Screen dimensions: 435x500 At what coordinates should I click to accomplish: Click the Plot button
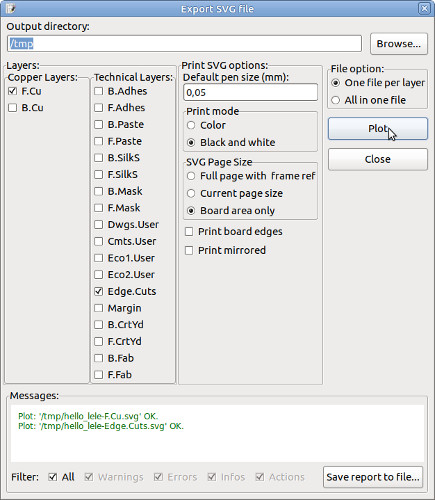point(378,129)
